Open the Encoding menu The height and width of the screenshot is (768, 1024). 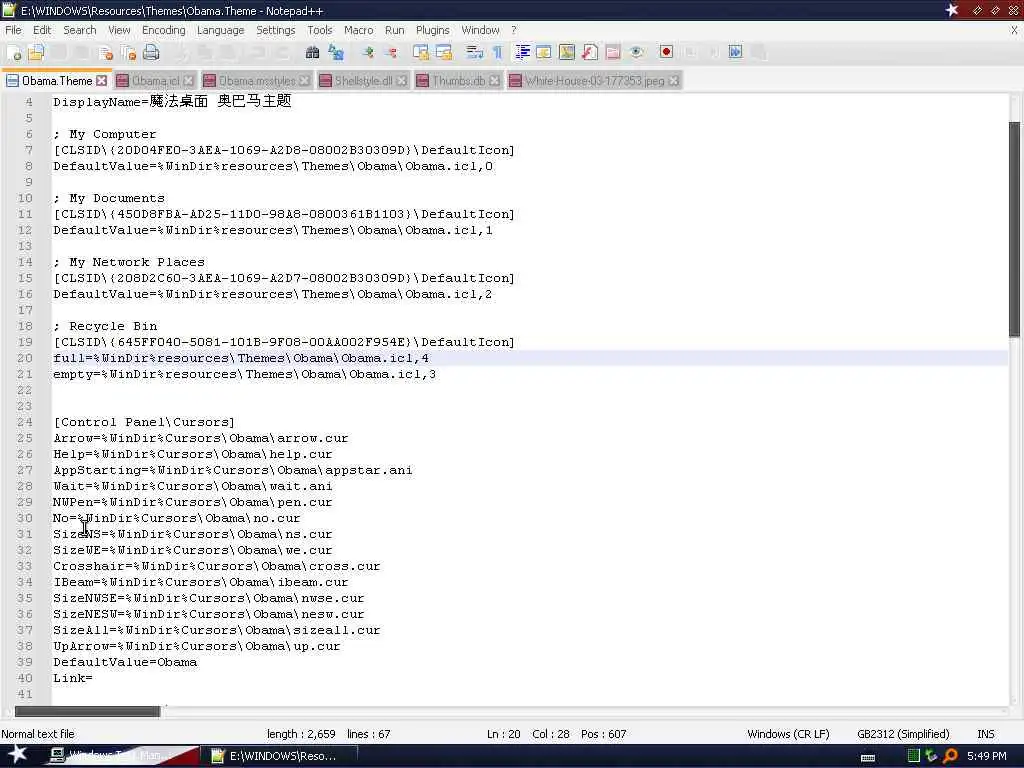(163, 30)
